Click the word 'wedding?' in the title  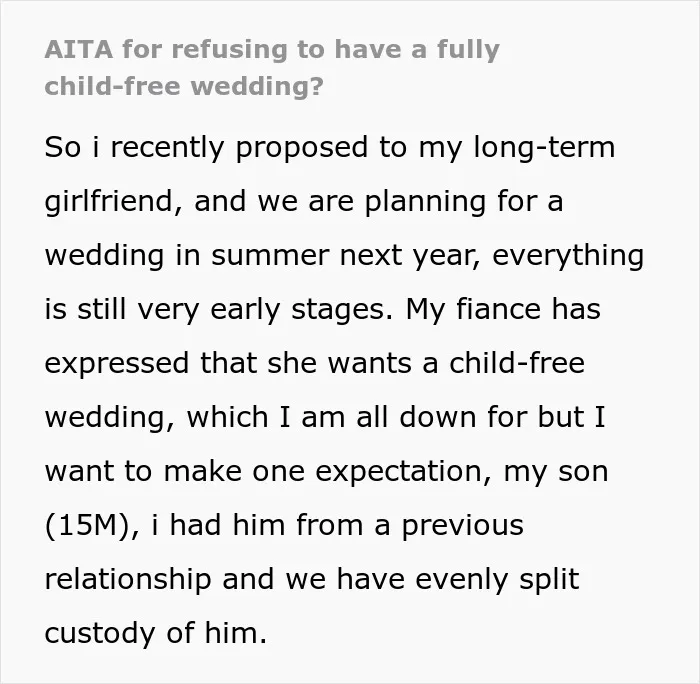[x=259, y=87]
